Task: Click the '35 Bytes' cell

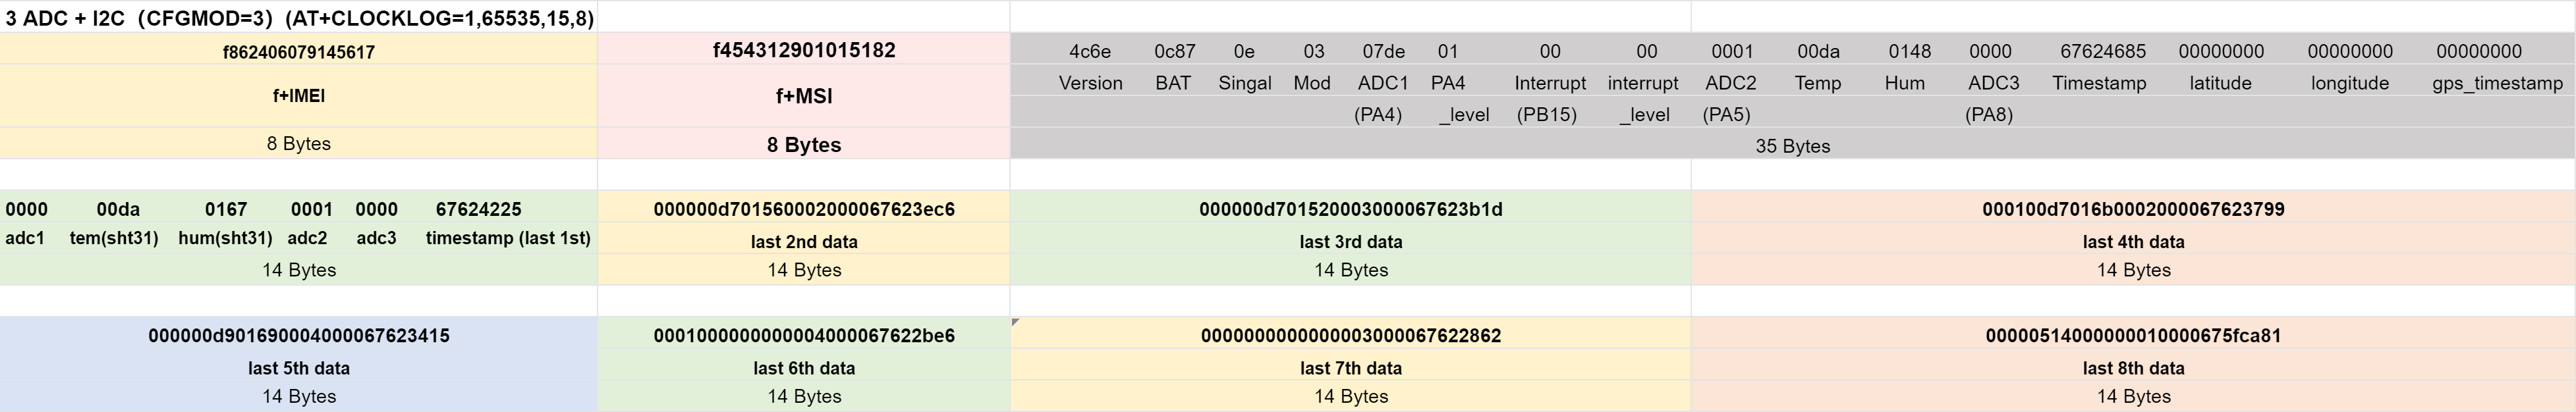Action: pos(1793,146)
